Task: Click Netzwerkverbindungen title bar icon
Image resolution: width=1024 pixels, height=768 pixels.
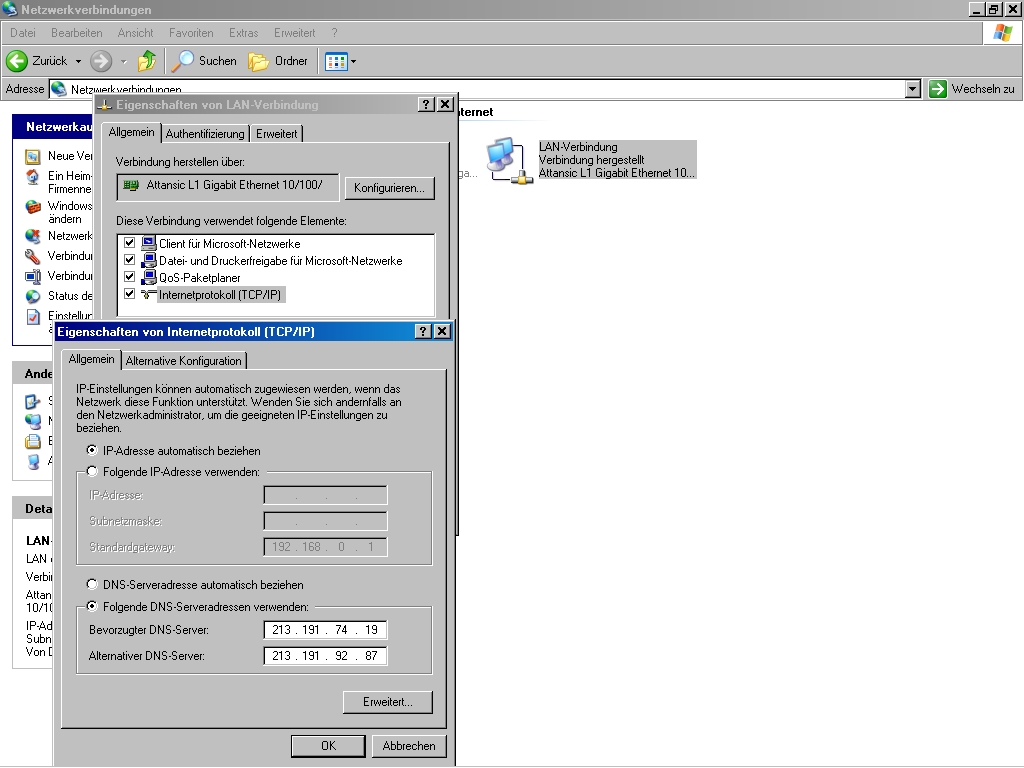Action: pos(9,9)
